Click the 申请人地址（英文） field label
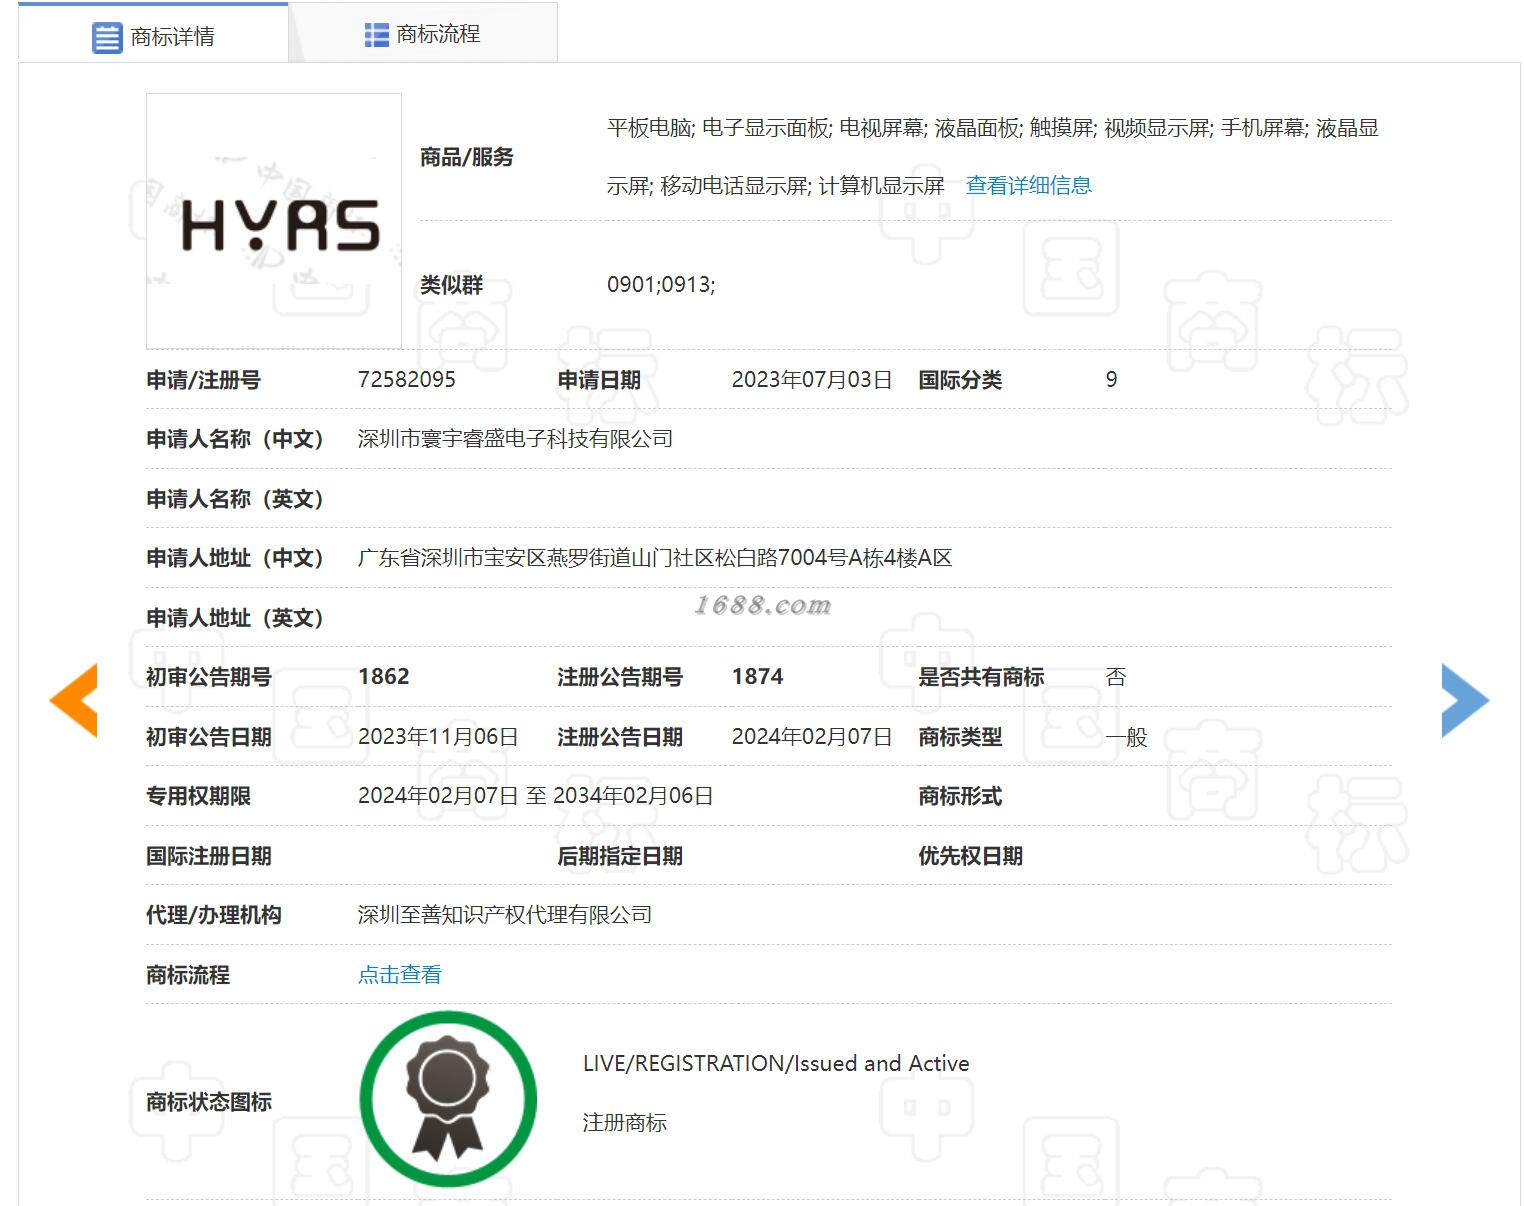1524x1206 pixels. coord(235,618)
